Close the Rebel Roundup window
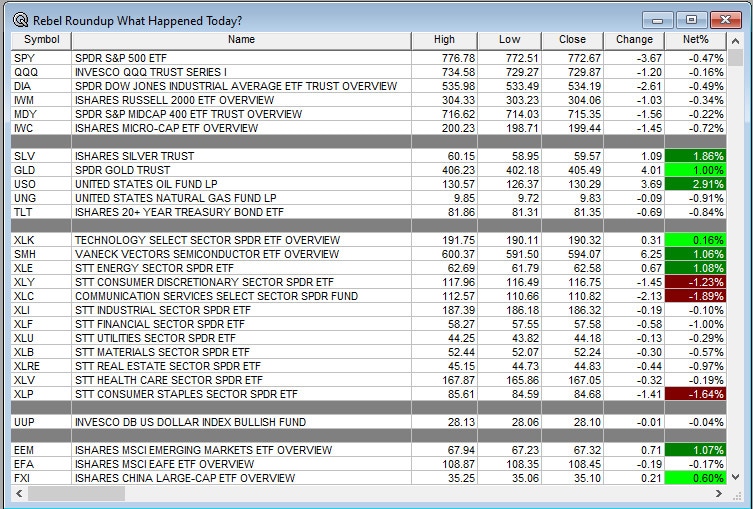Image resolution: width=753 pixels, height=509 pixels. point(725,20)
